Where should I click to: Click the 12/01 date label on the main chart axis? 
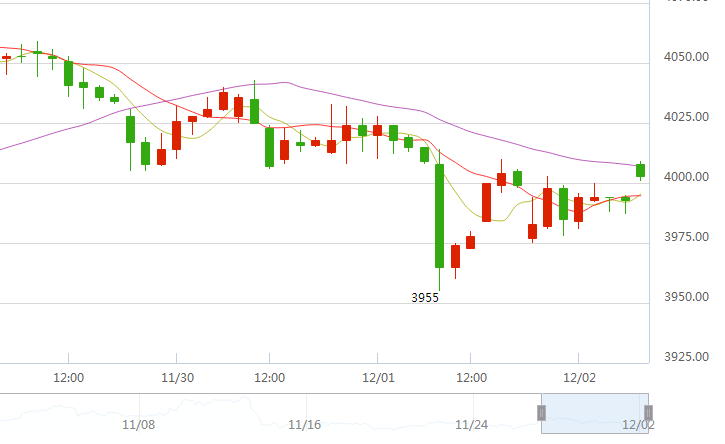(377, 378)
